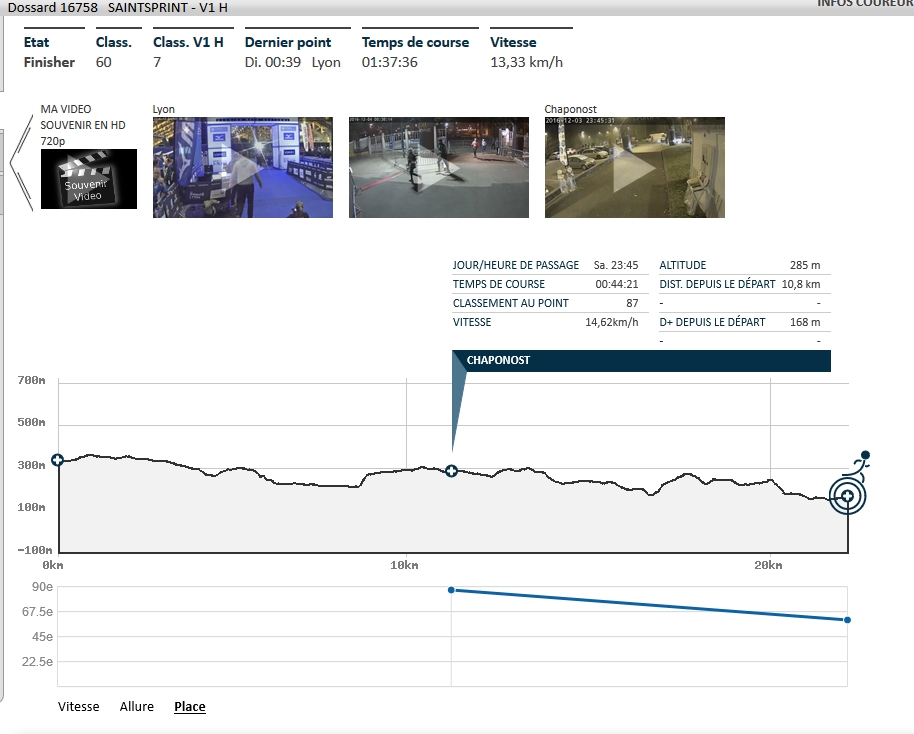
Task: Click the finish target marker on profile
Action: click(848, 496)
